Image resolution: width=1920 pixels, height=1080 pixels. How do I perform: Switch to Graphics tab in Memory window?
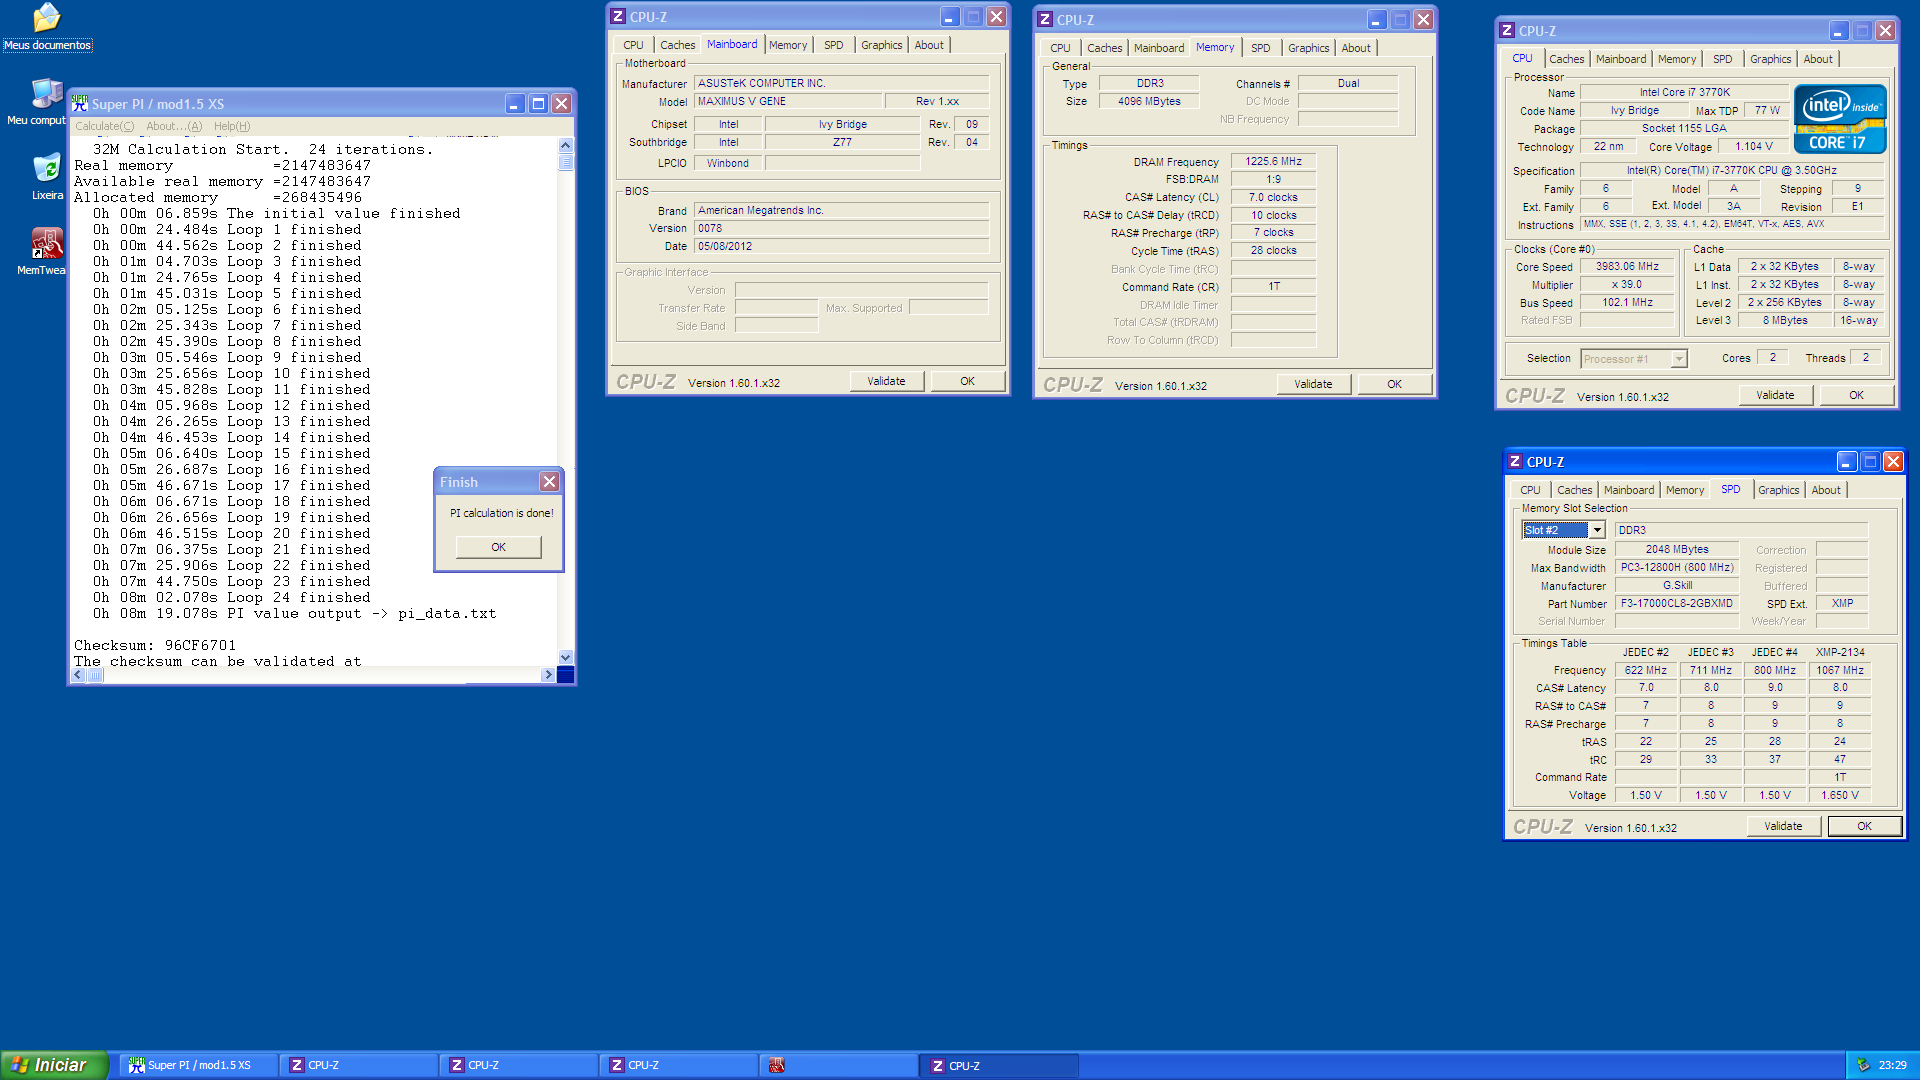1308,48
